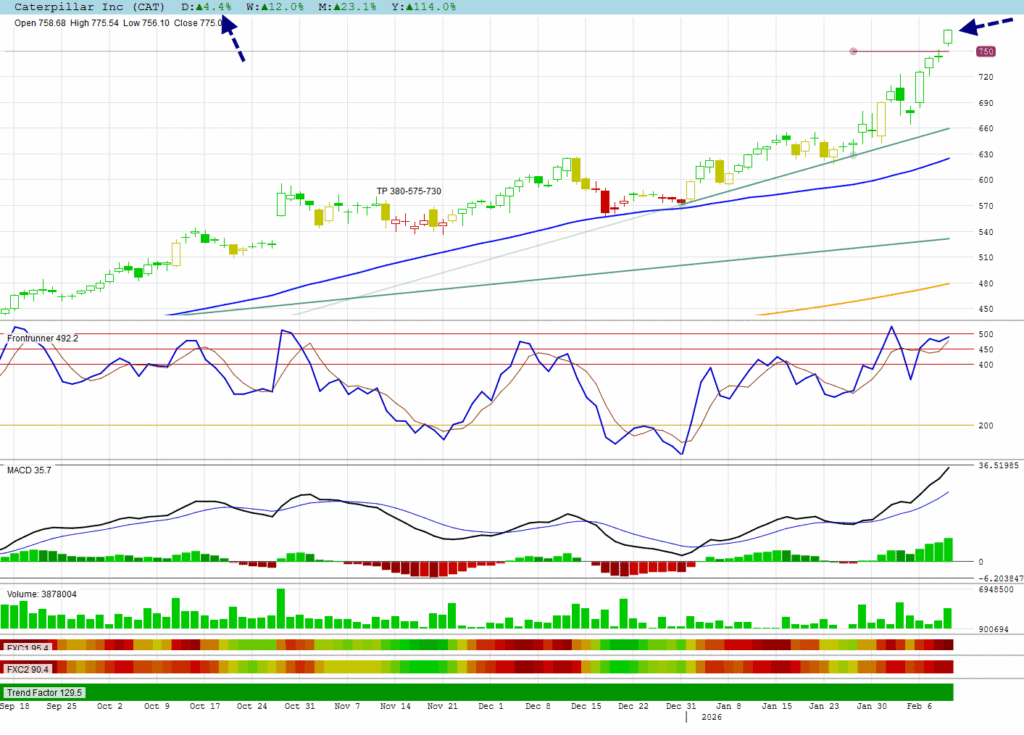Viewport: 1024px width, 735px height.
Task: Click the topmost green candlestick near 775
Action: coord(948,37)
